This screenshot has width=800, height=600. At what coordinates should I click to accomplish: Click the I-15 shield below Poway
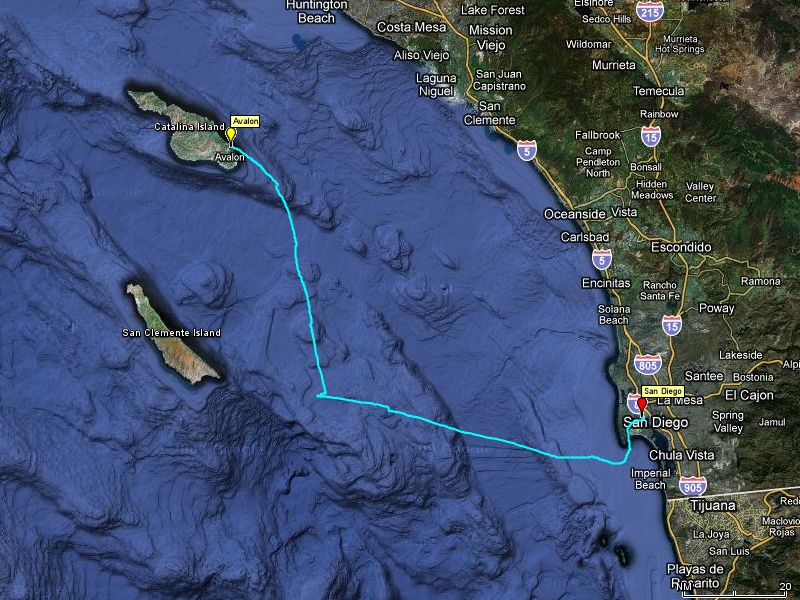point(672,325)
